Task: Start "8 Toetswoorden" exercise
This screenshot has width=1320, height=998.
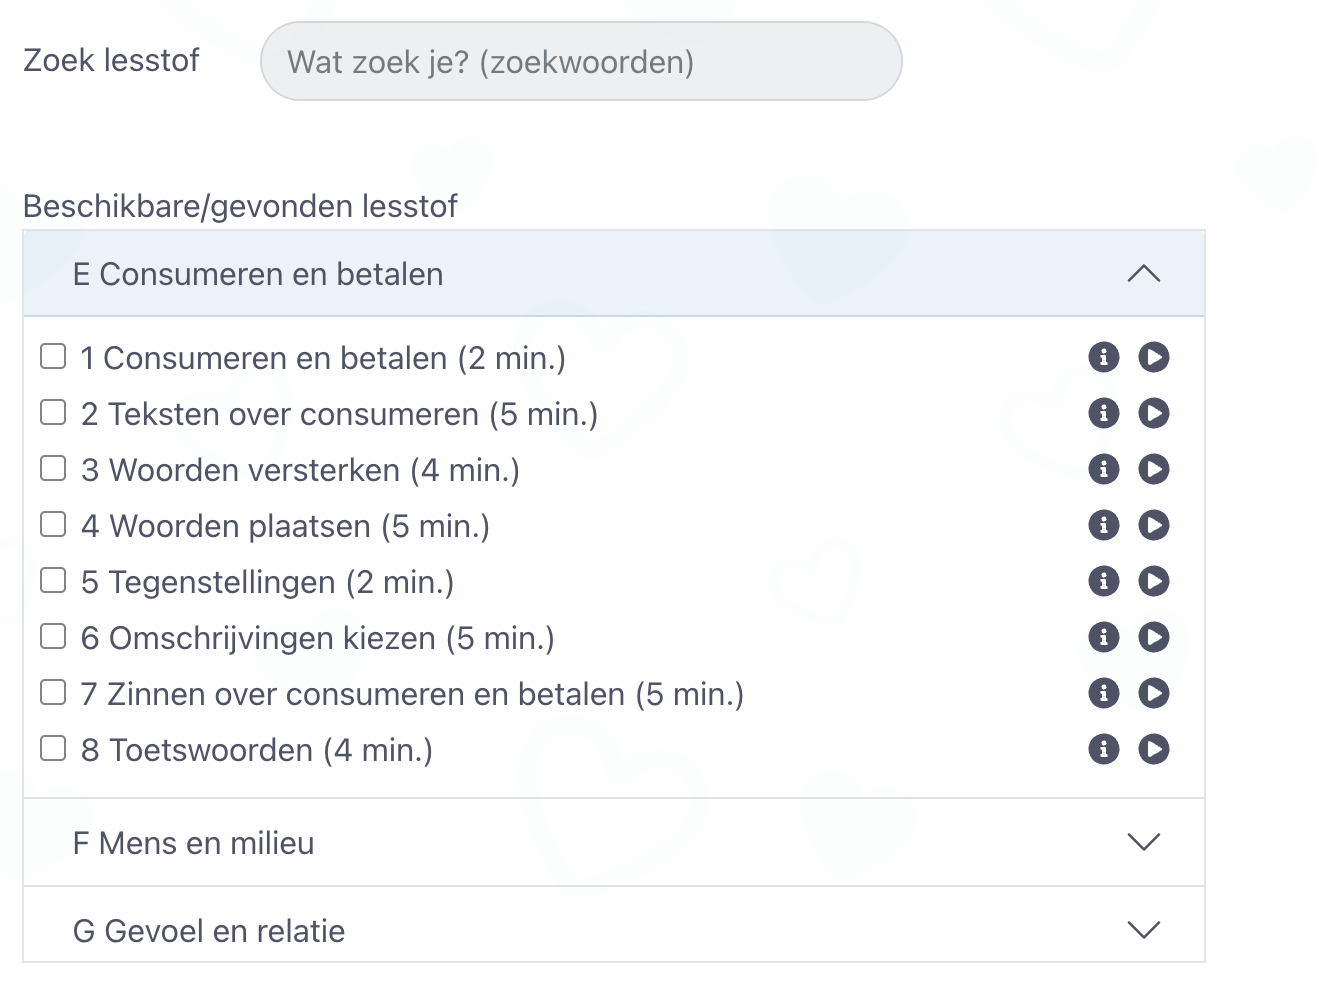Action: tap(1153, 749)
